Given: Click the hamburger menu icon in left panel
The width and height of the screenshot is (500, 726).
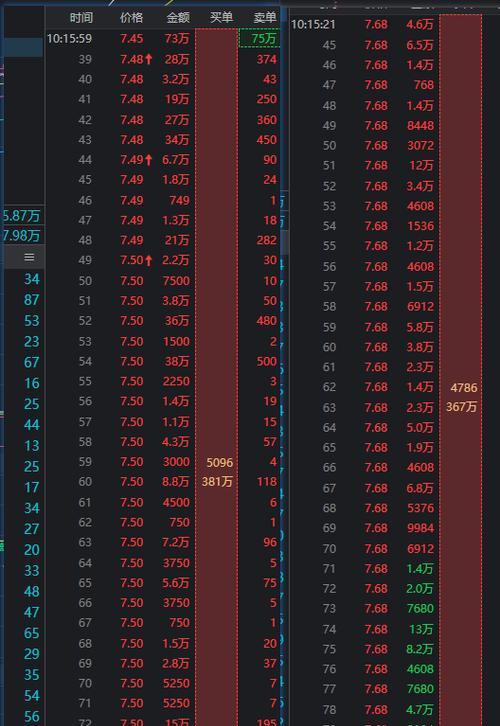Looking at the screenshot, I should click(29, 257).
